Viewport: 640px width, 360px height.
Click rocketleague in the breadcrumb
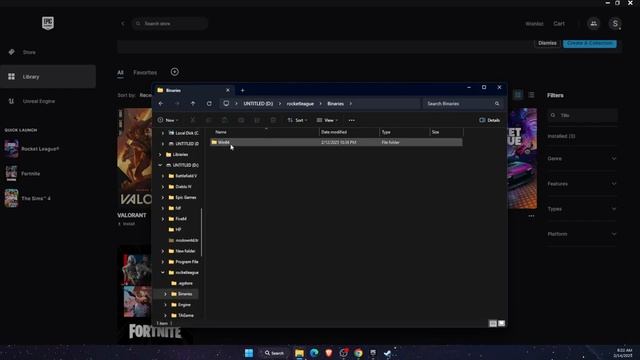(300, 104)
